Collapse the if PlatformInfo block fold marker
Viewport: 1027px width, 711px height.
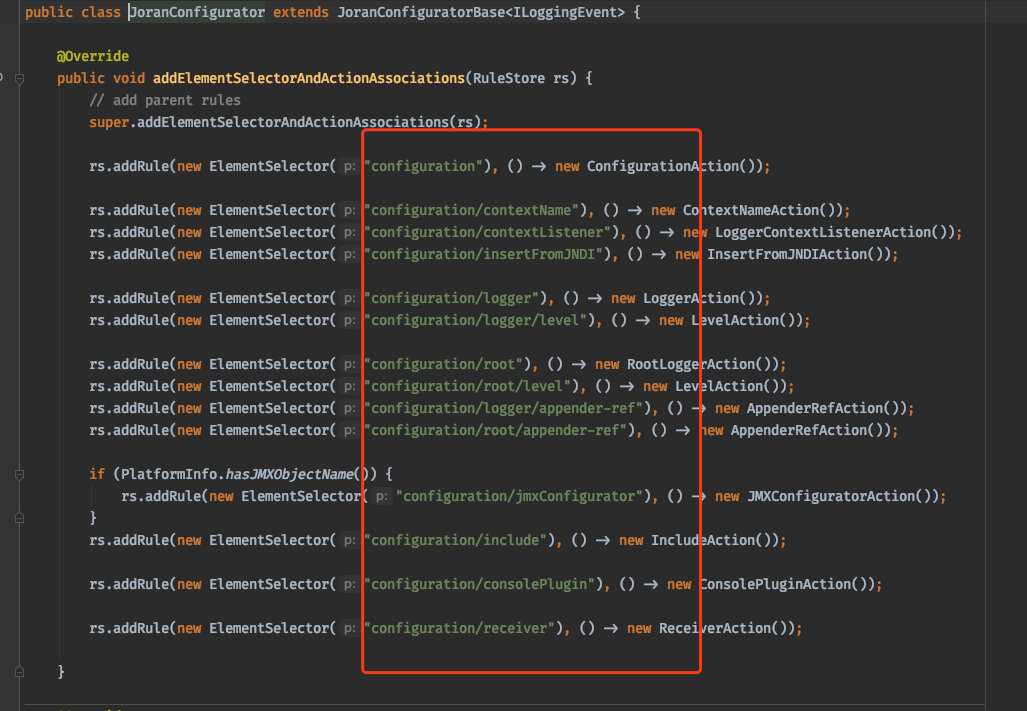(x=20, y=475)
